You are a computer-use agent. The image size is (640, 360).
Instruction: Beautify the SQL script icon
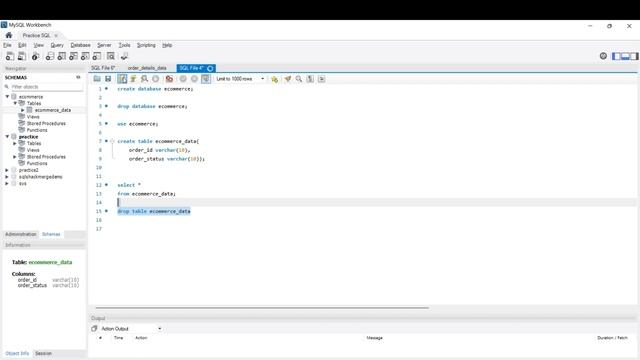pyautogui.click(x=288, y=79)
